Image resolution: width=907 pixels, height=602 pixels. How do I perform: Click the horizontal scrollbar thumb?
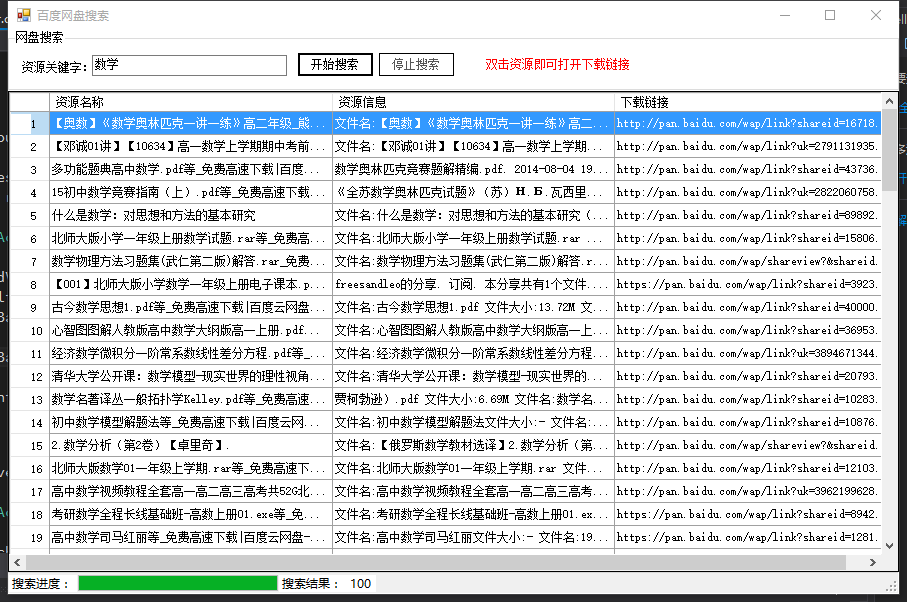tap(436, 562)
